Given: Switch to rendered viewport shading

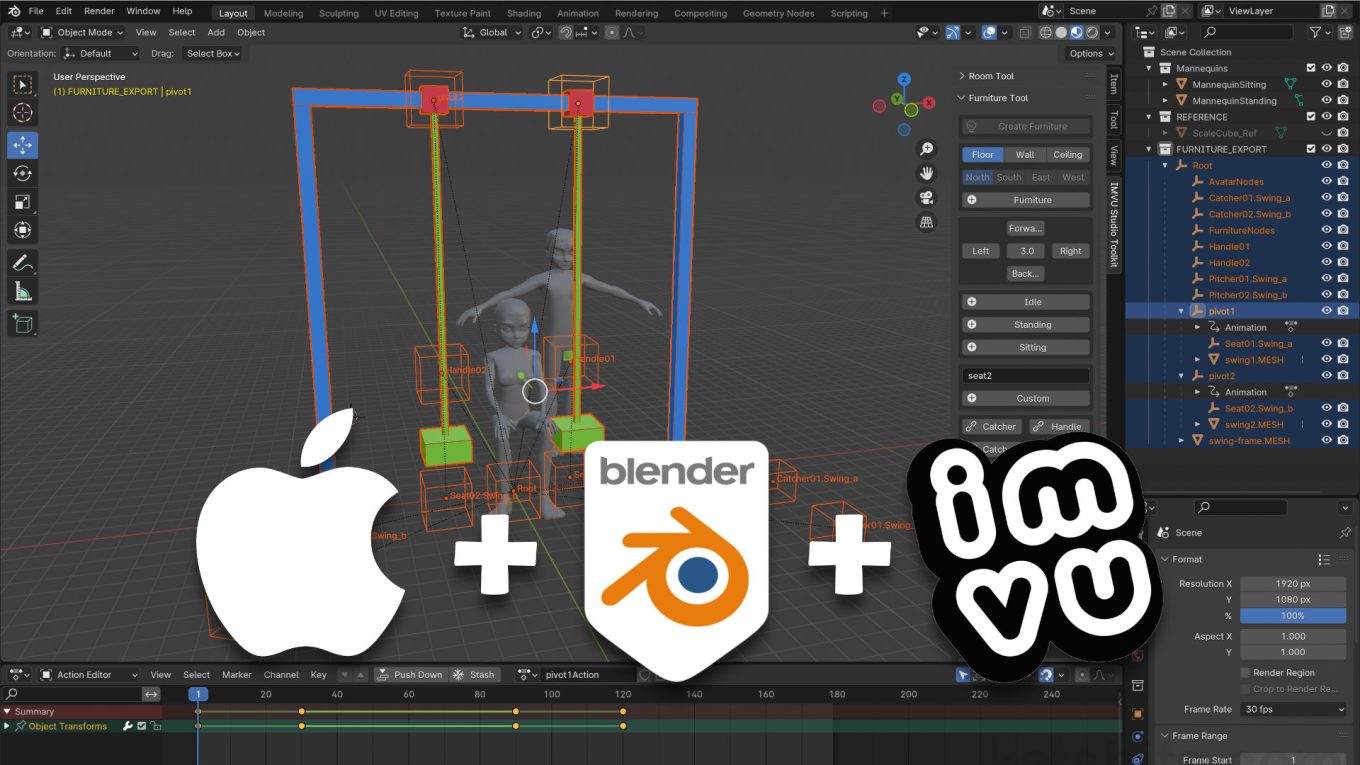Looking at the screenshot, I should coord(1092,32).
